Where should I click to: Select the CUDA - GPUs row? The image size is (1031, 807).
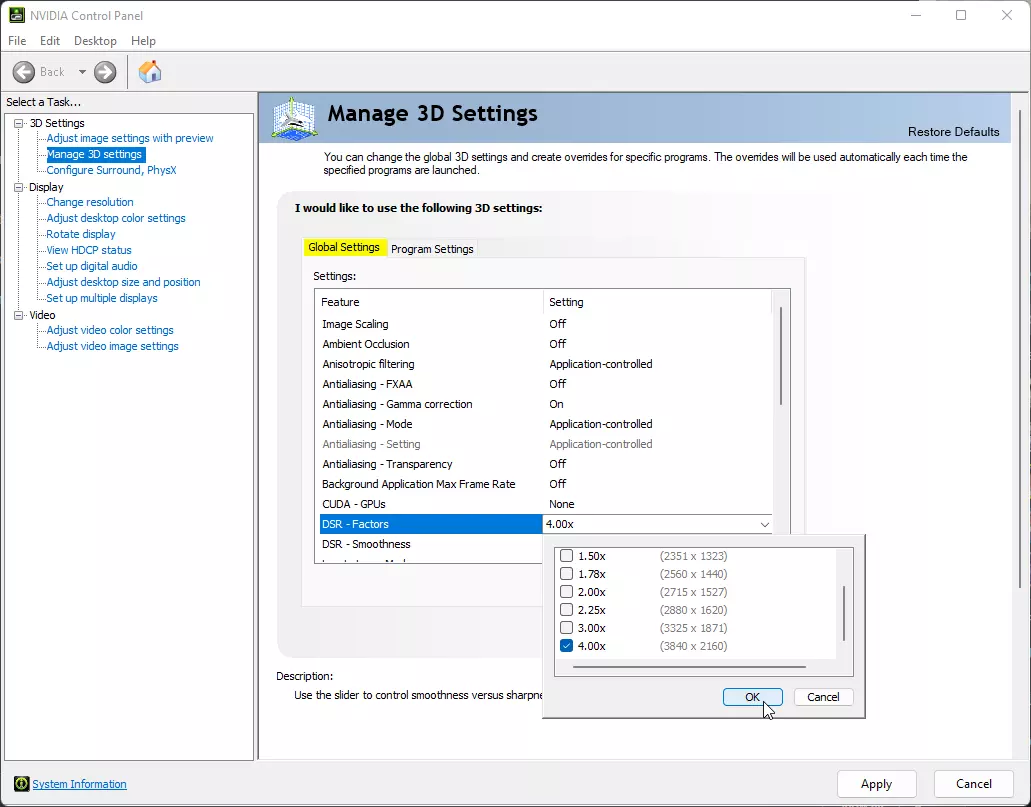544,504
